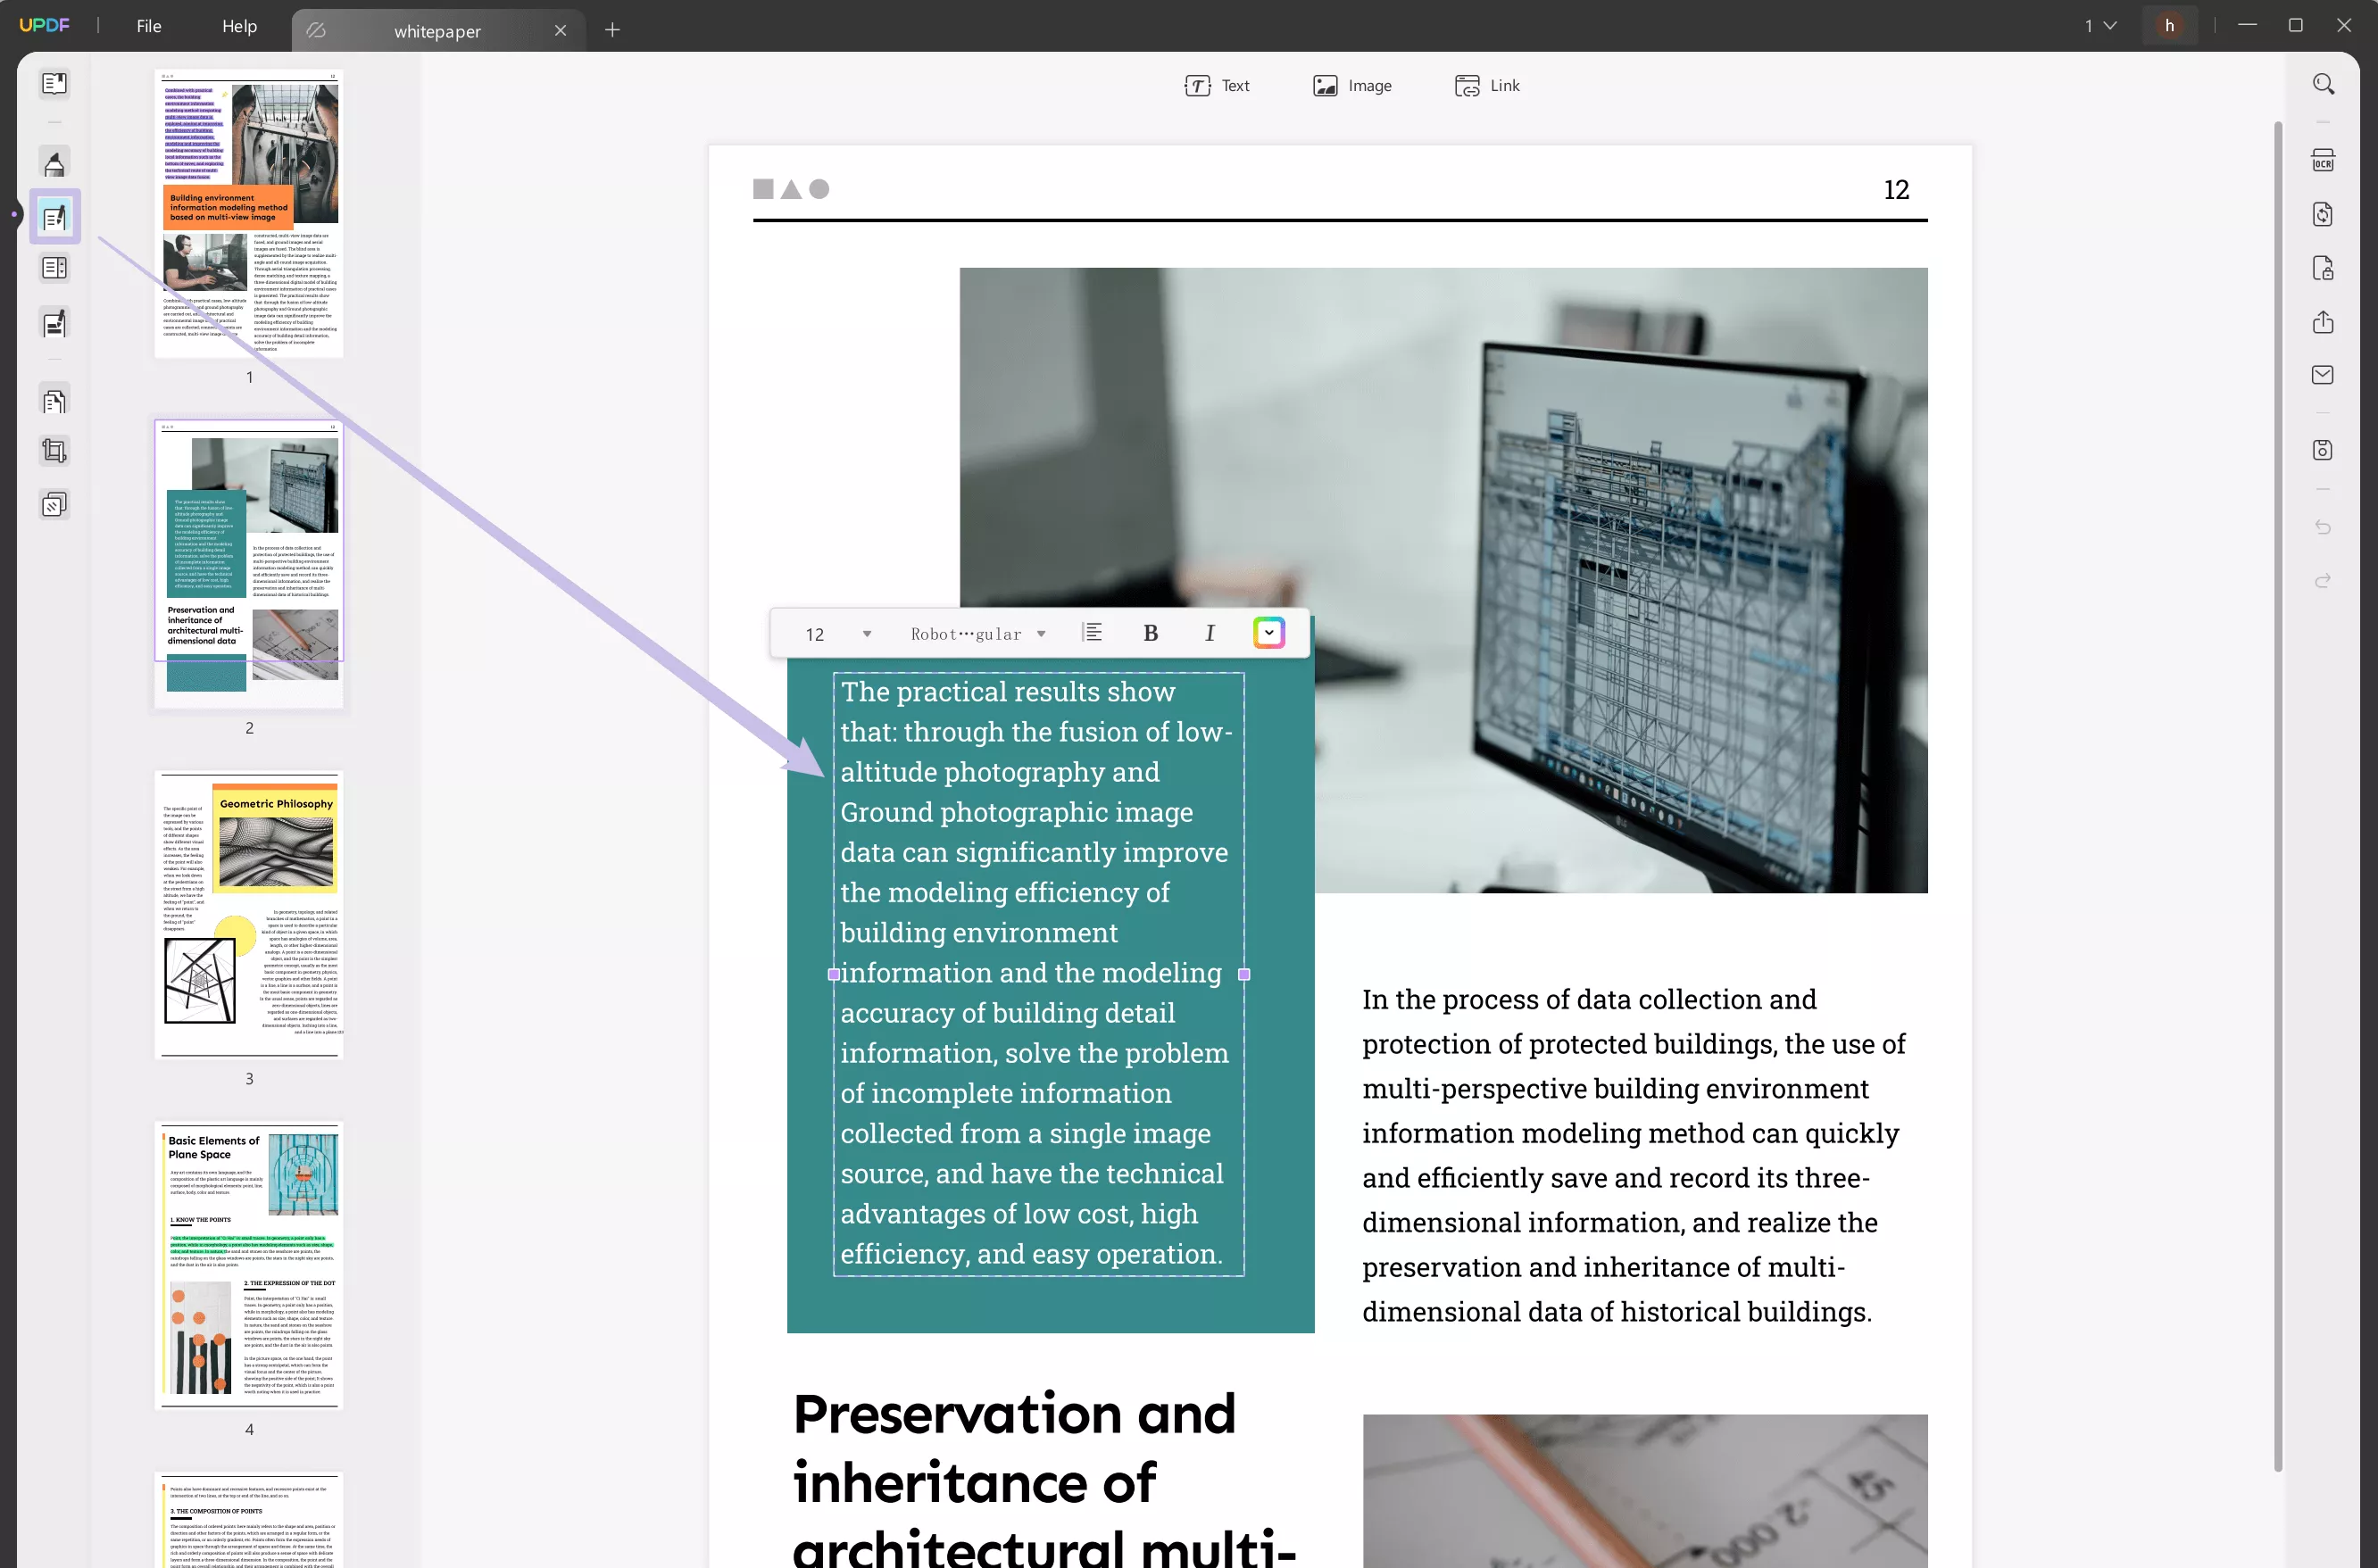
Task: Click inside the teal text block being edited
Action: point(1038,973)
